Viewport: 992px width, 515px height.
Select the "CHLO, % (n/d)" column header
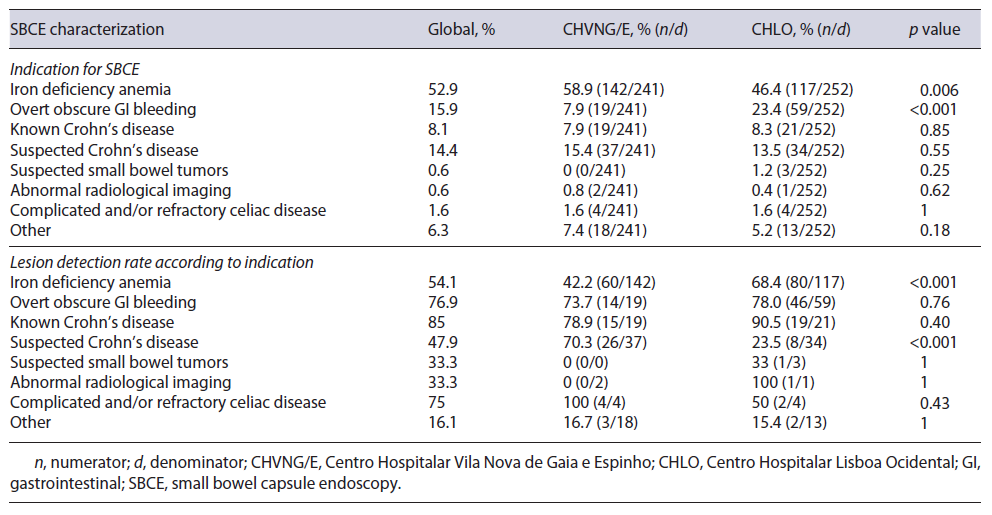(801, 29)
